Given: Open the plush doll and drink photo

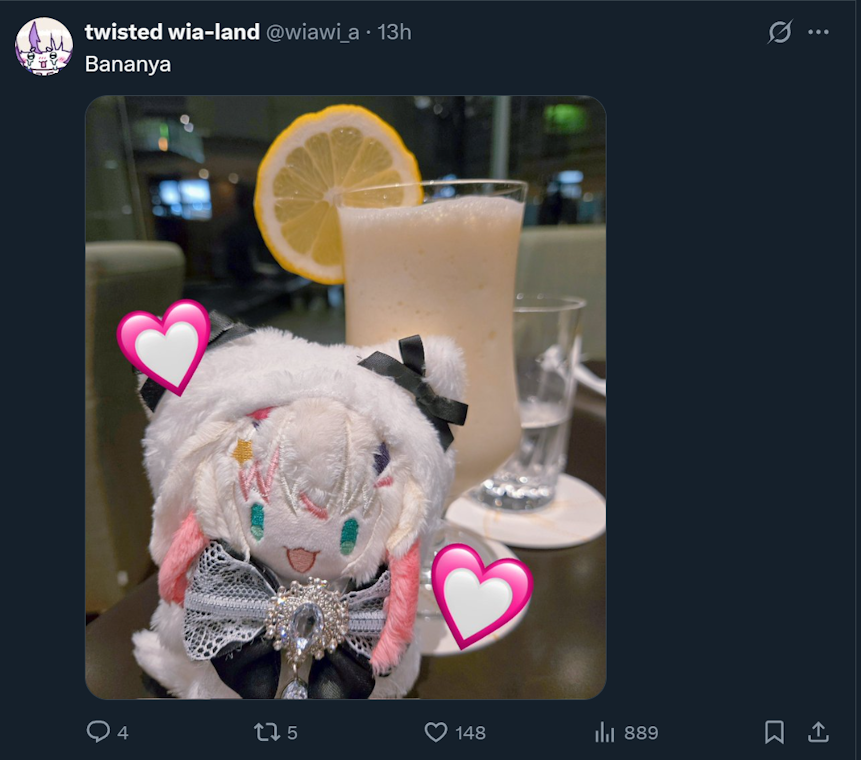Looking at the screenshot, I should (346, 398).
